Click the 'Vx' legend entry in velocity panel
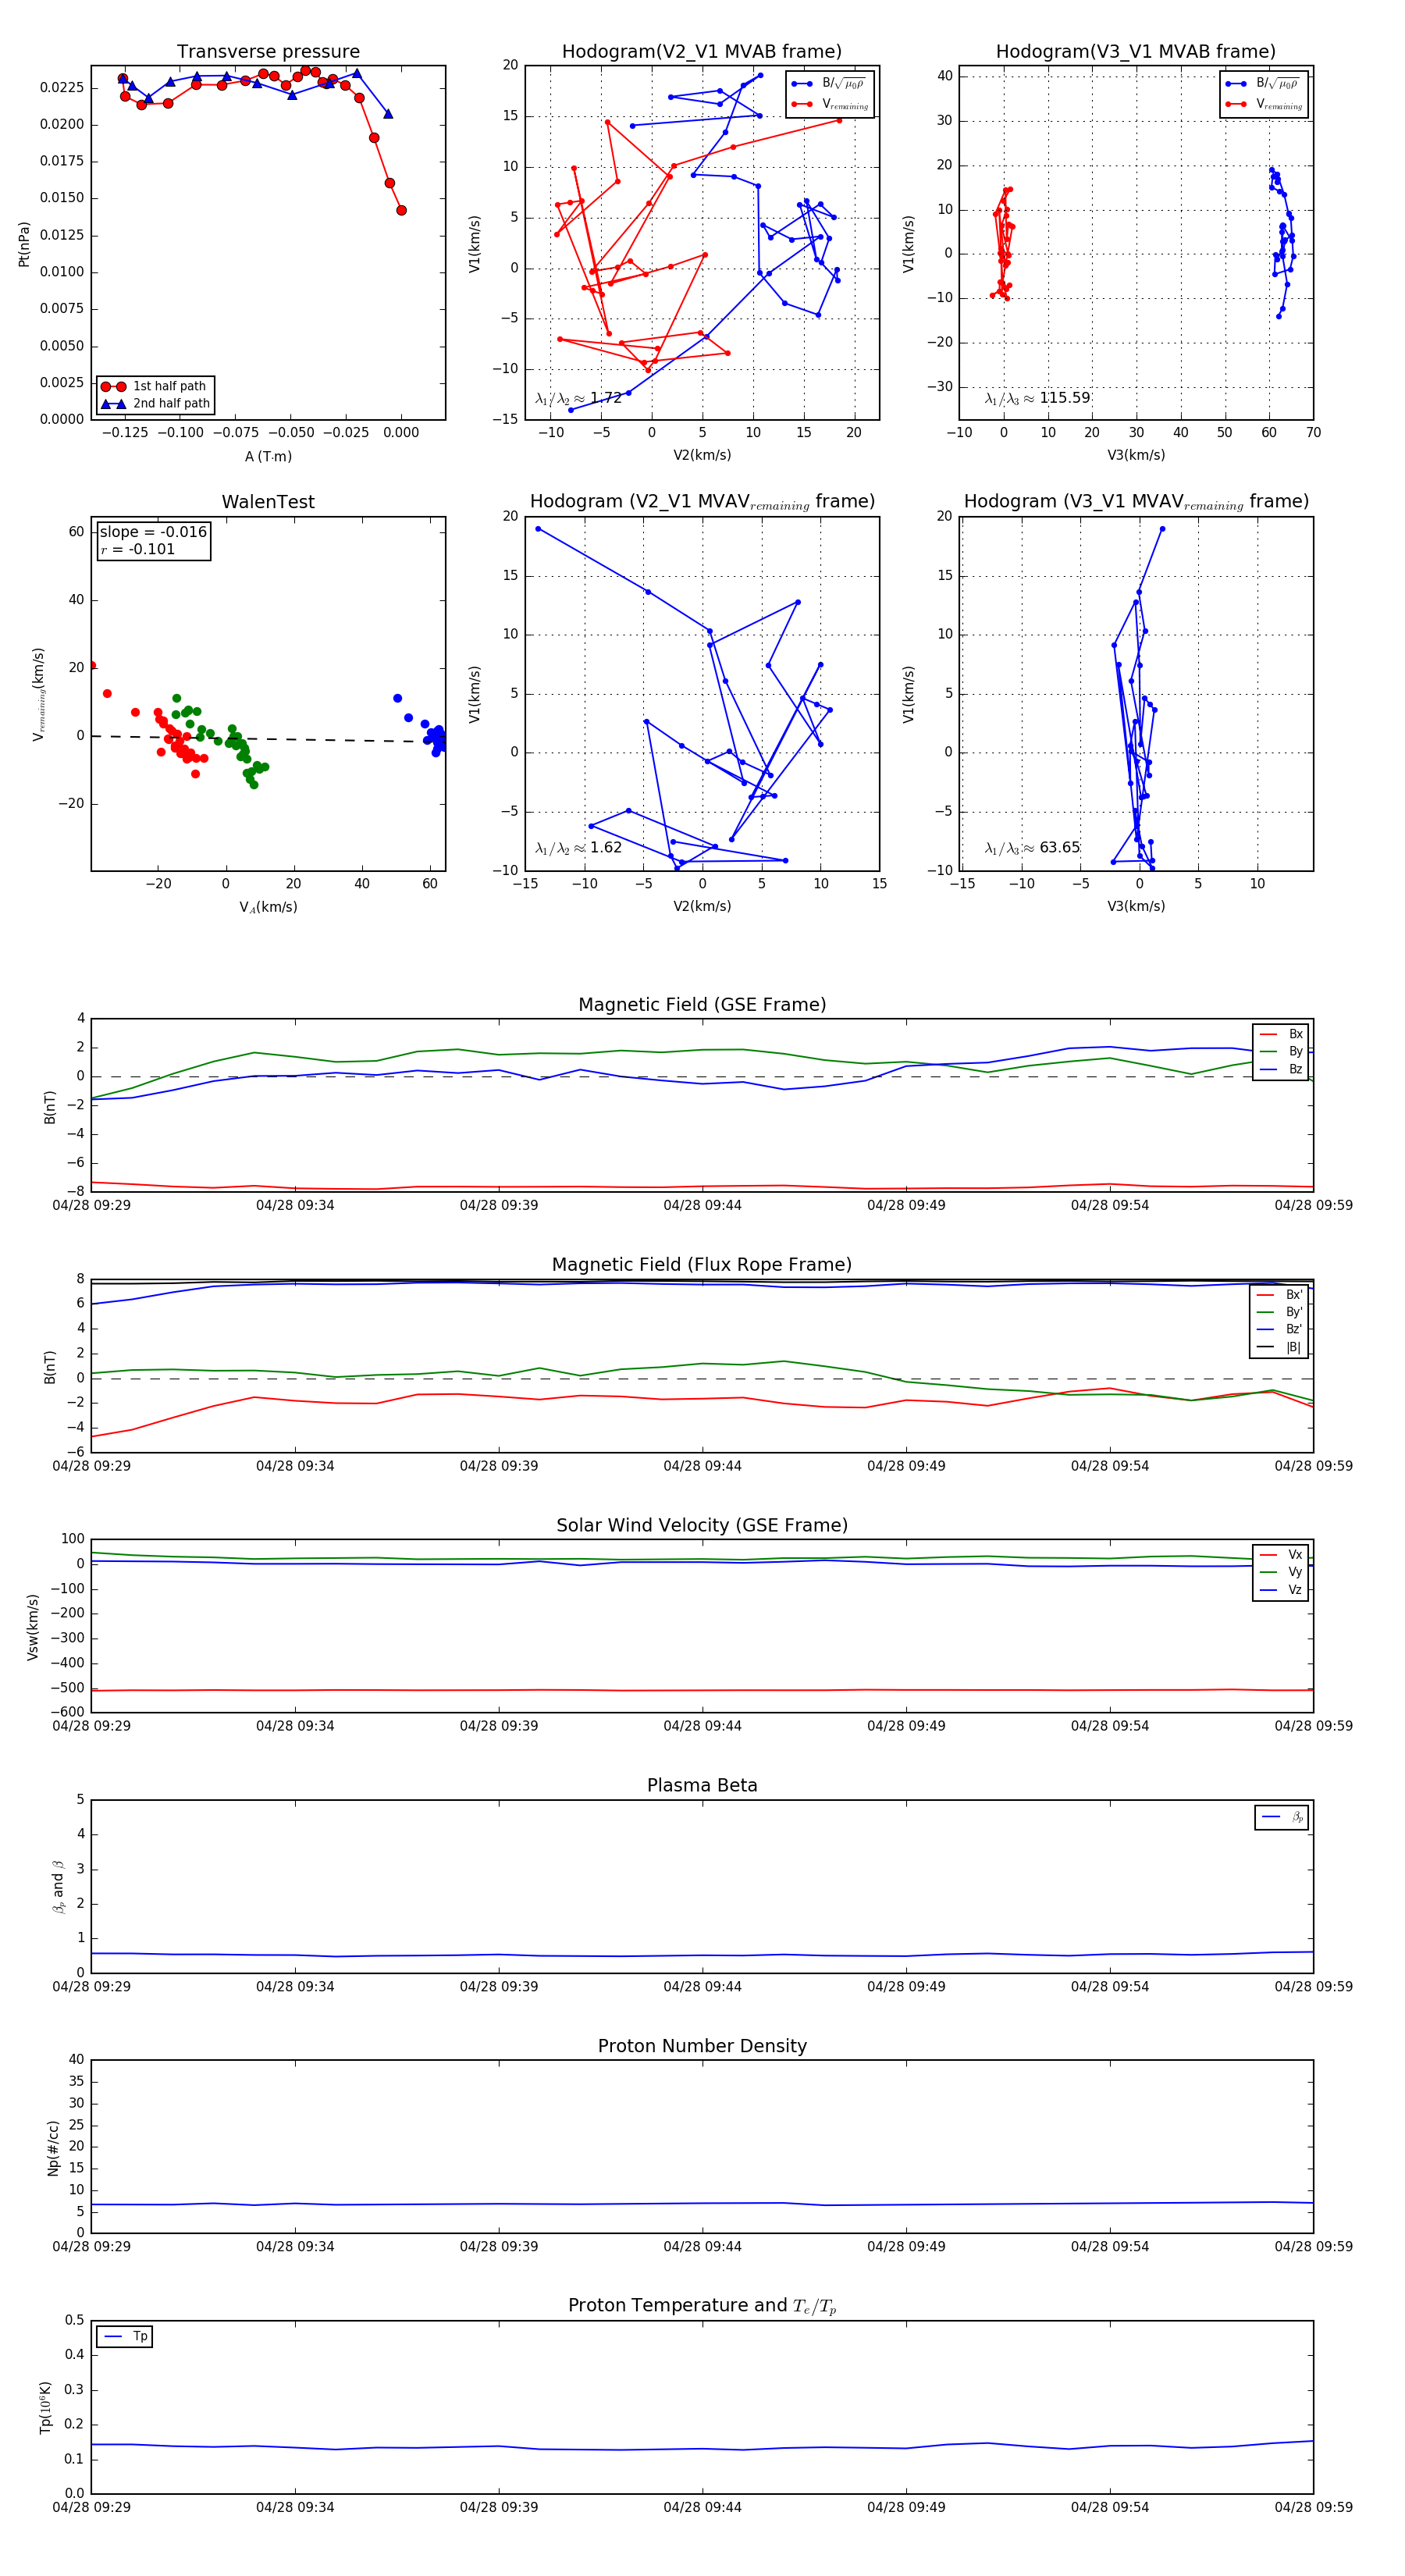 (1281, 1555)
